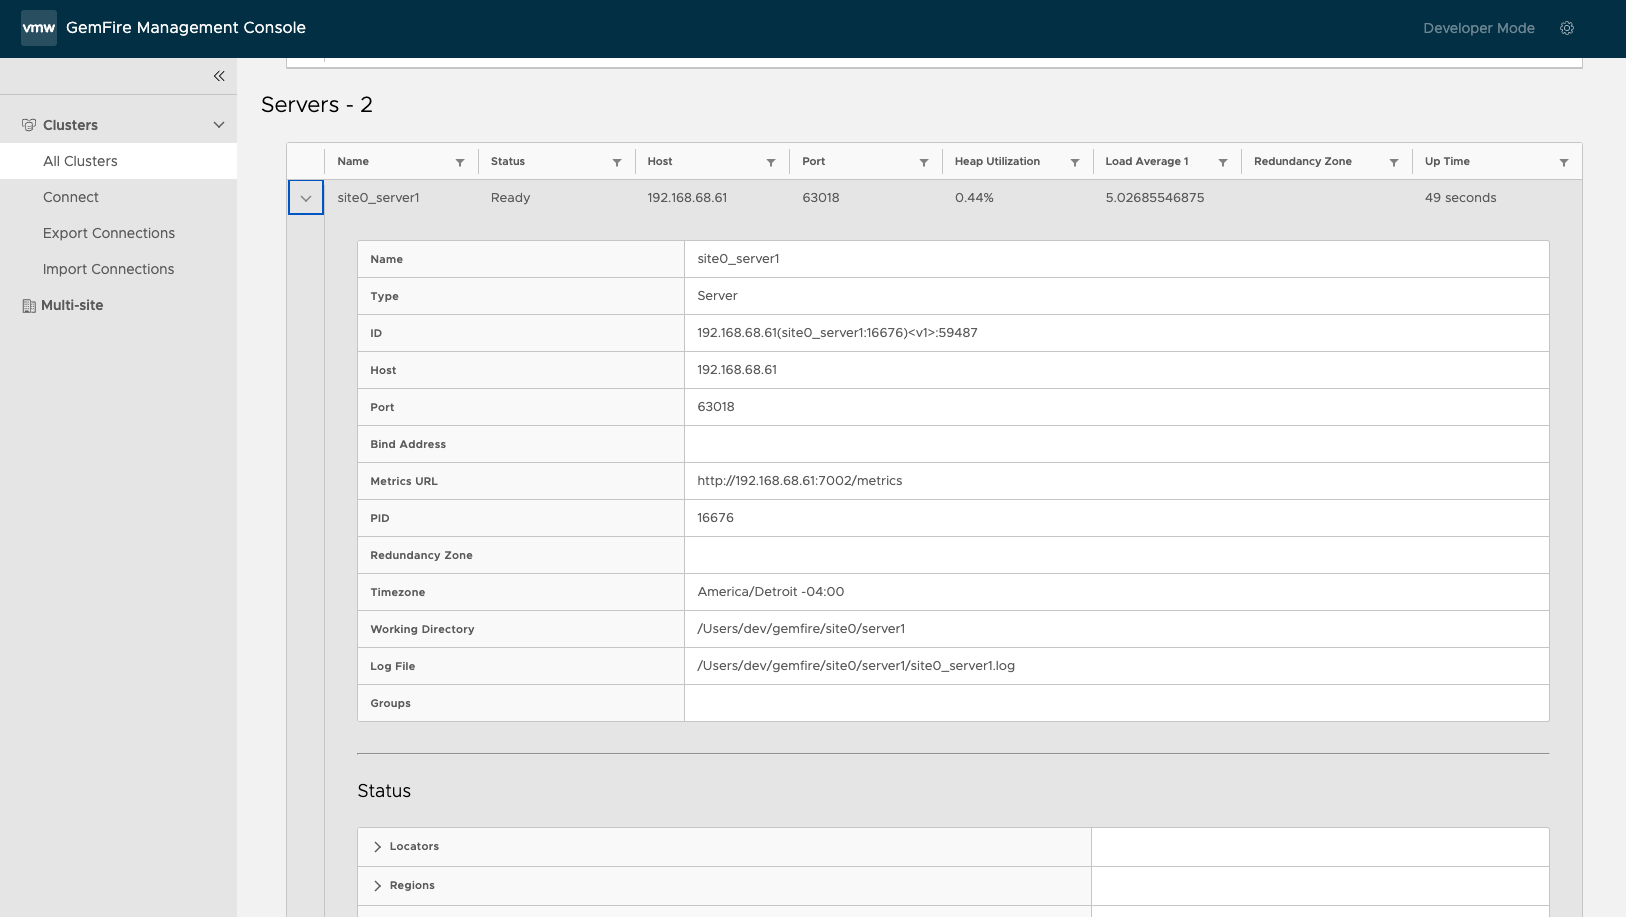Sort by Status column header
This screenshot has height=917, width=1626.
click(x=508, y=161)
